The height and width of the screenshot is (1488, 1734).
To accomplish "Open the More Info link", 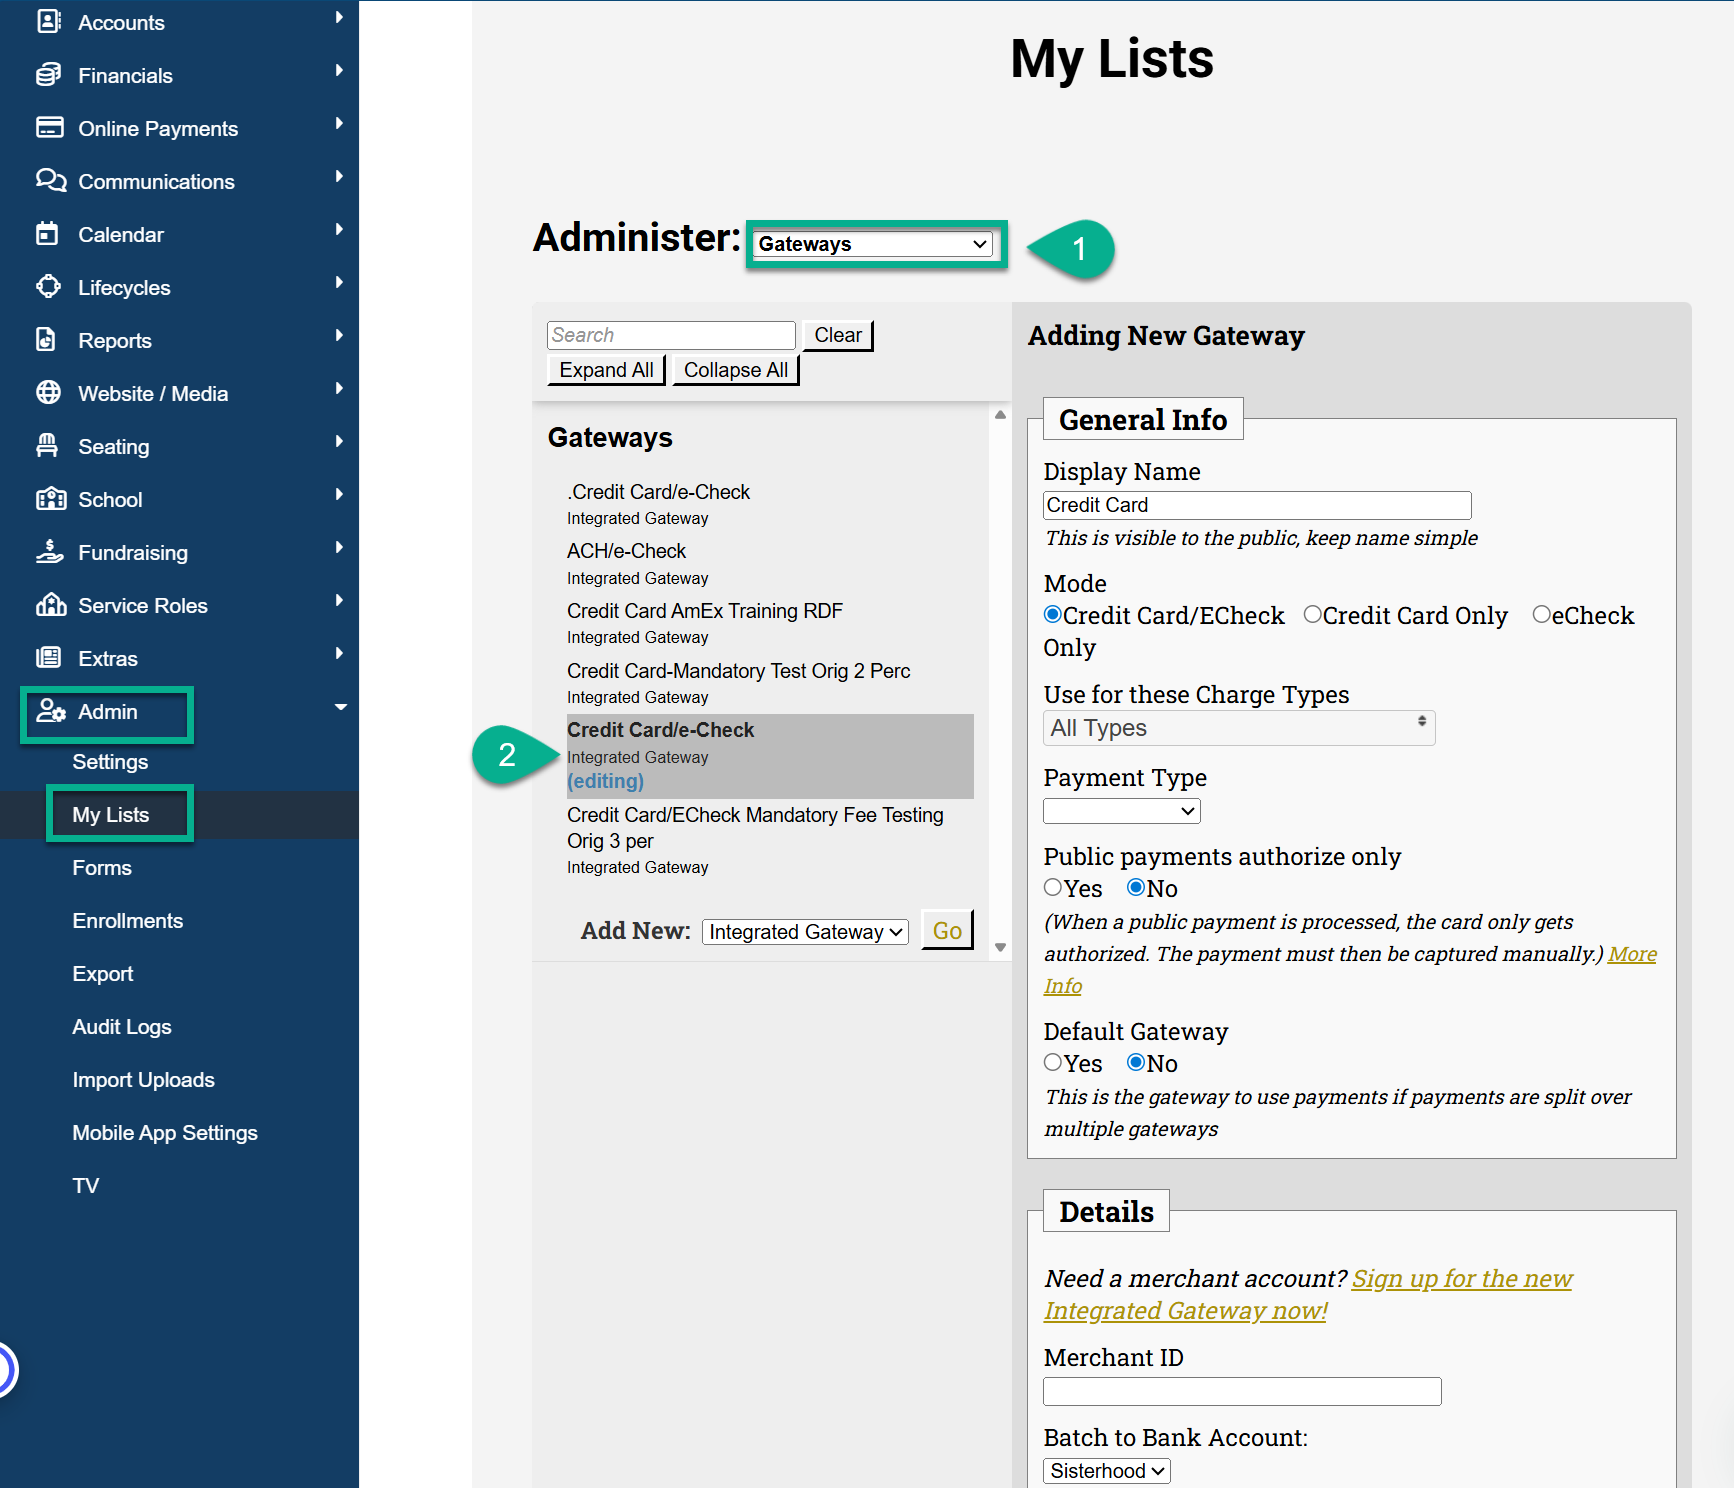I will 1631,955.
